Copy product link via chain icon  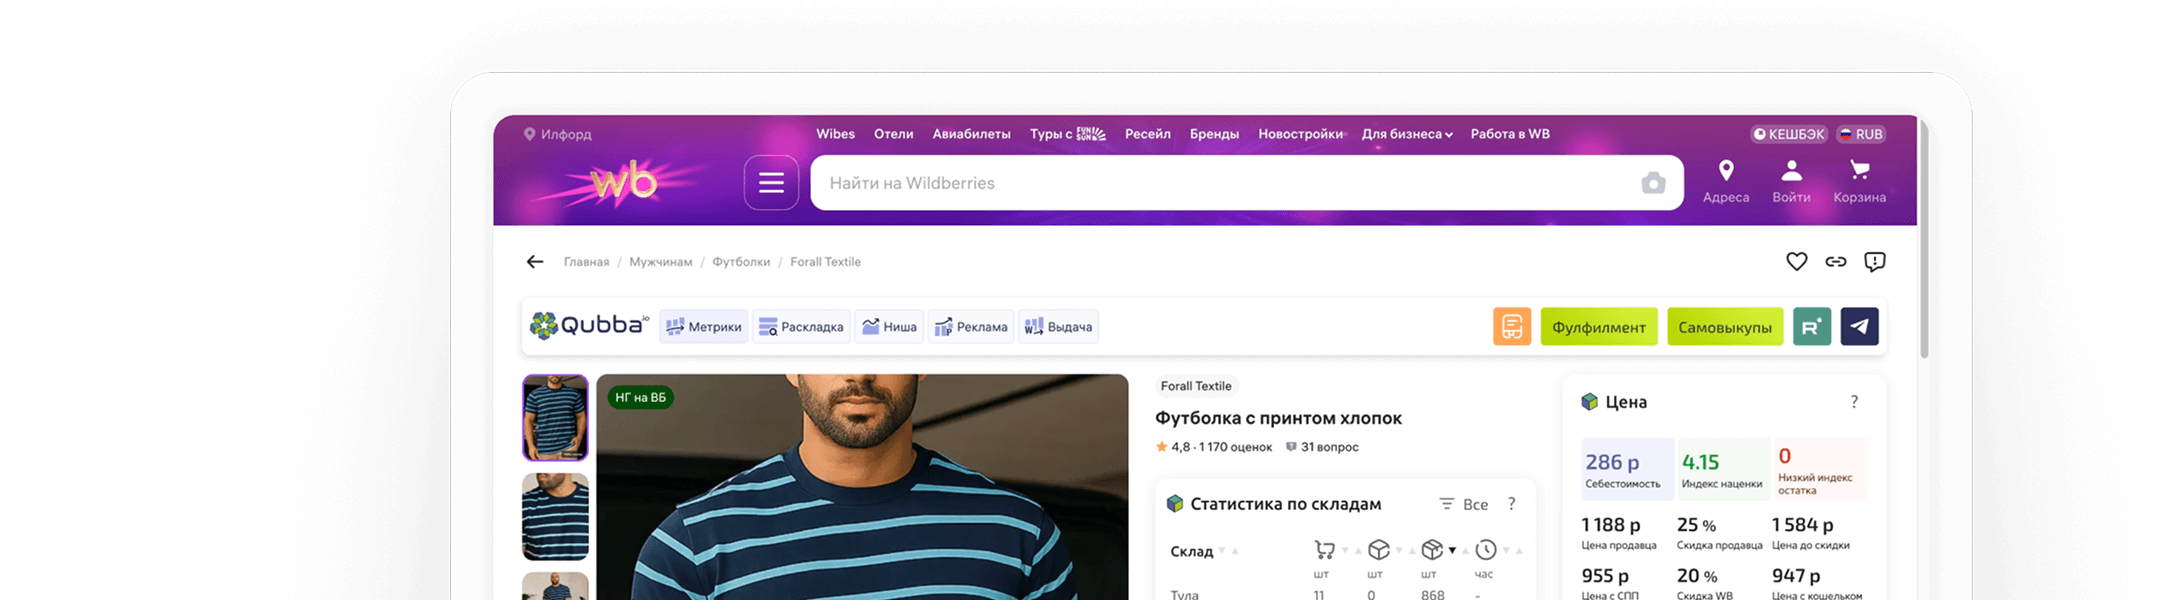1835,262
